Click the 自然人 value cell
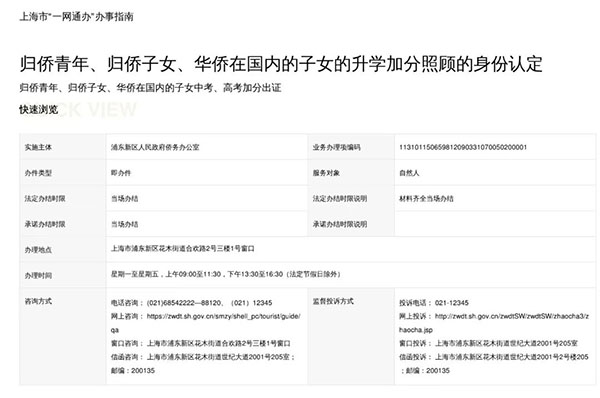Image resolution: width=600 pixels, height=398 pixels. coord(495,173)
